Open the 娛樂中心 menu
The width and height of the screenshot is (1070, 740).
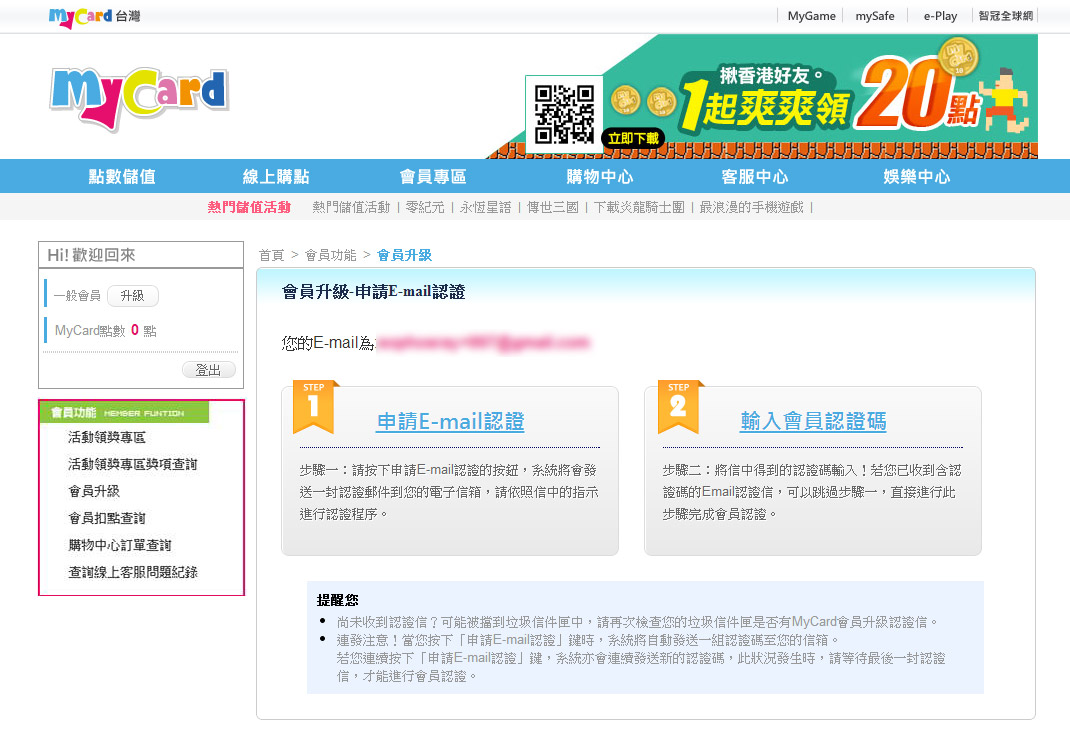click(916, 177)
